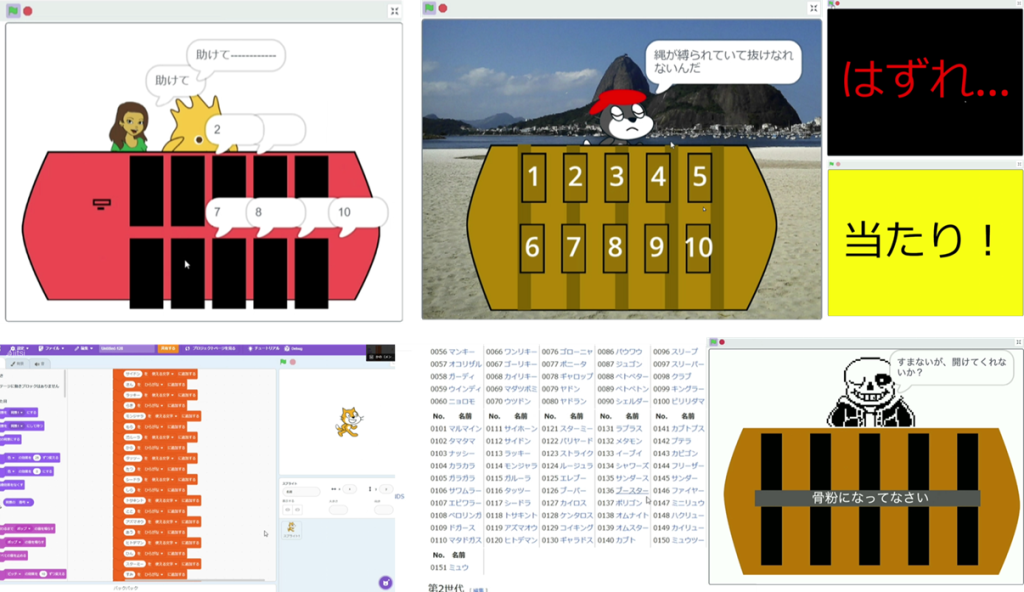Show the sprite using the open-eye toggle
The height and width of the screenshot is (592, 1024).
click(x=287, y=510)
